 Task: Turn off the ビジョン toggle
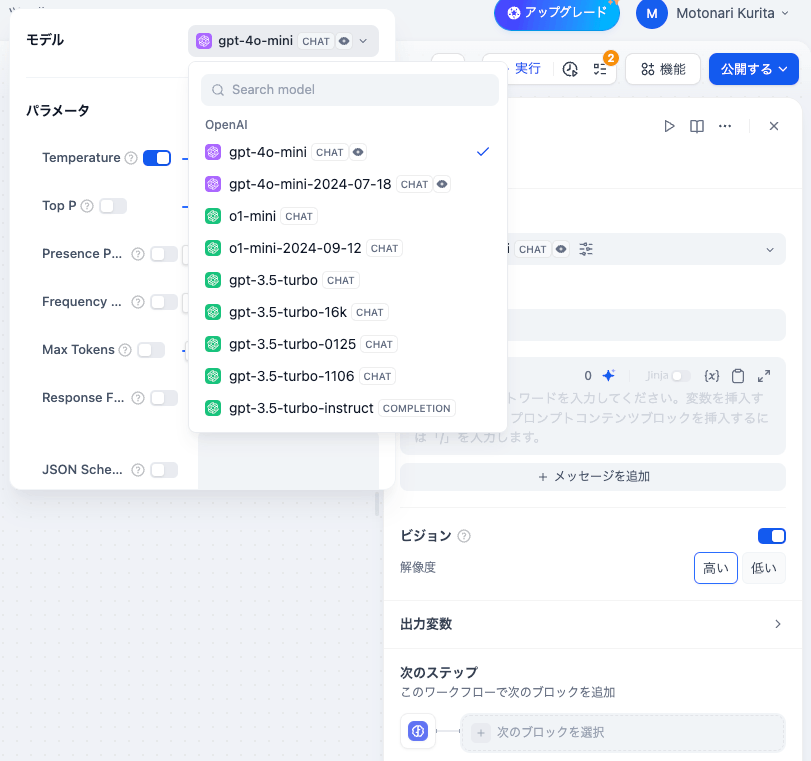[x=772, y=536]
